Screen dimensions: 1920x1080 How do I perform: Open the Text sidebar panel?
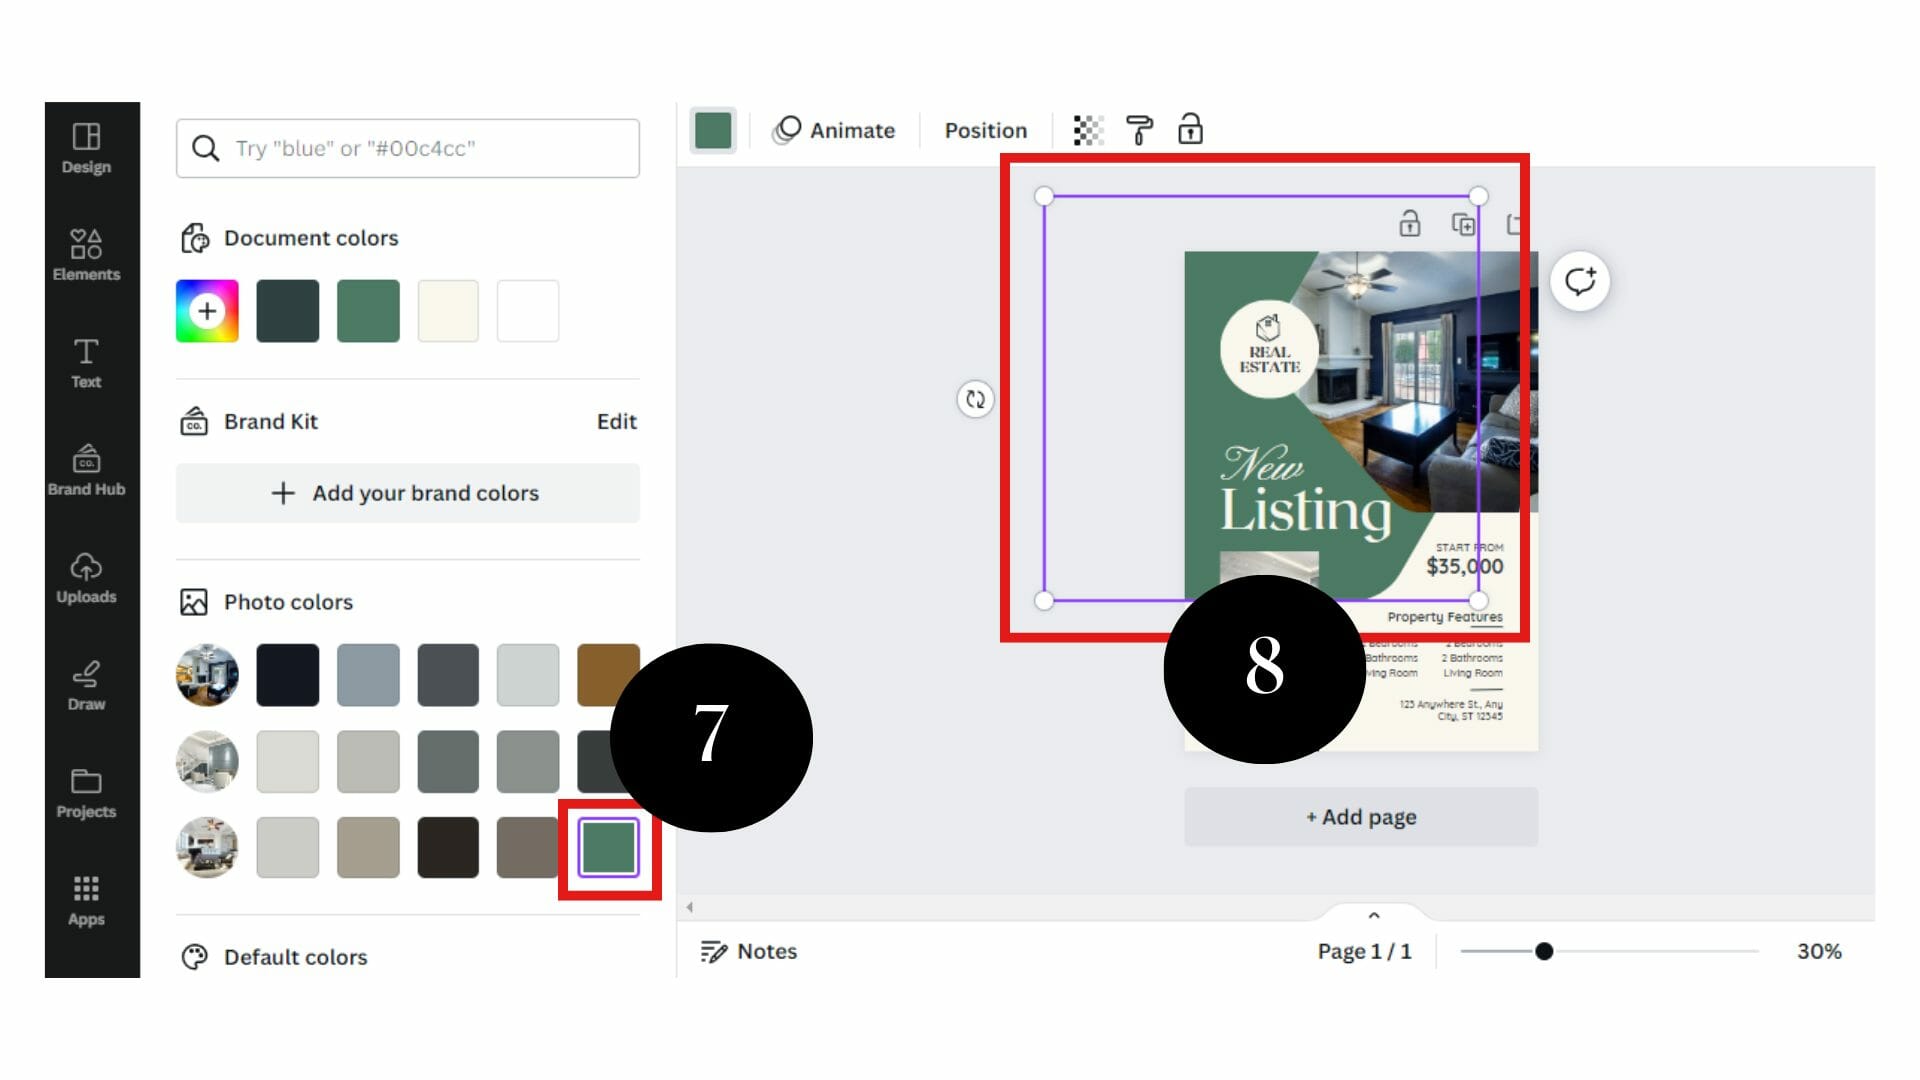(86, 362)
